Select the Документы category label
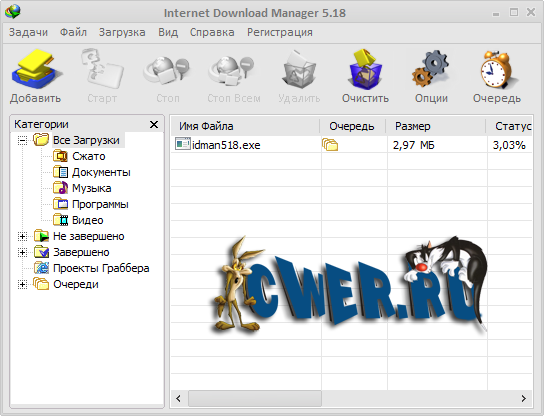 click(x=101, y=172)
